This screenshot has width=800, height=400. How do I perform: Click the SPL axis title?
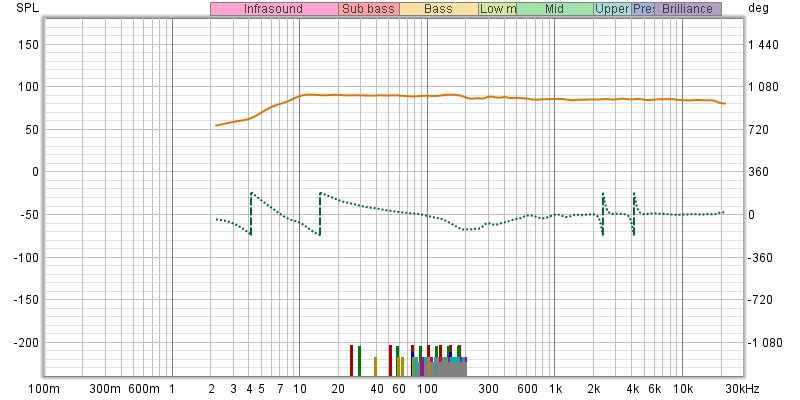click(x=28, y=8)
